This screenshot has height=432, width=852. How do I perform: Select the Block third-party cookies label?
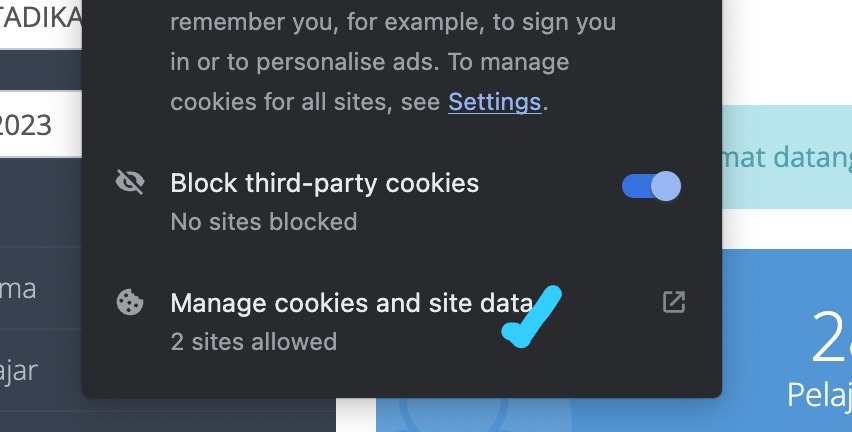coord(324,183)
